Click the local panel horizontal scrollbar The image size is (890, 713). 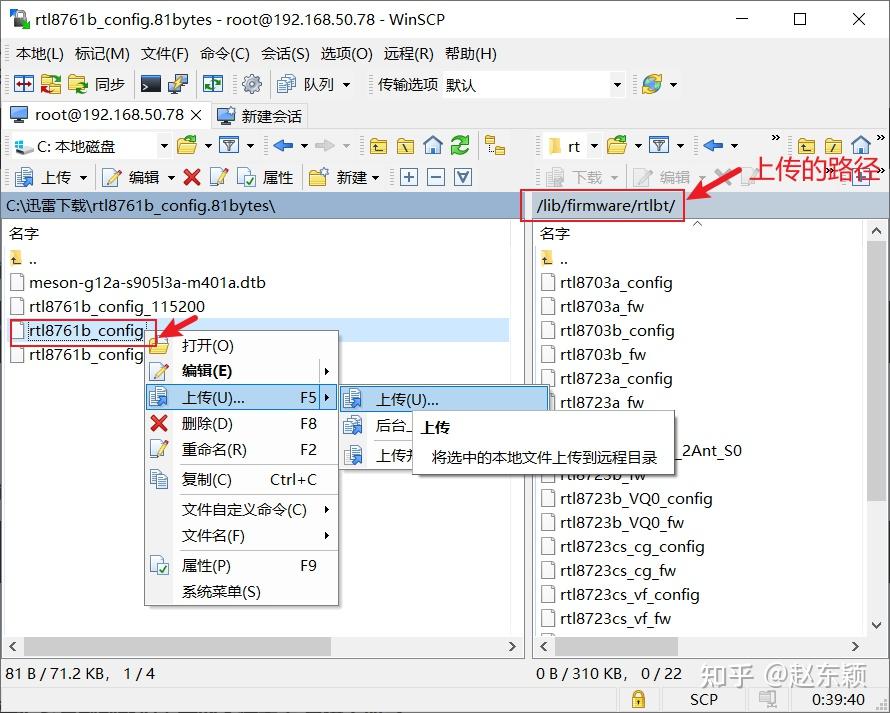177,646
